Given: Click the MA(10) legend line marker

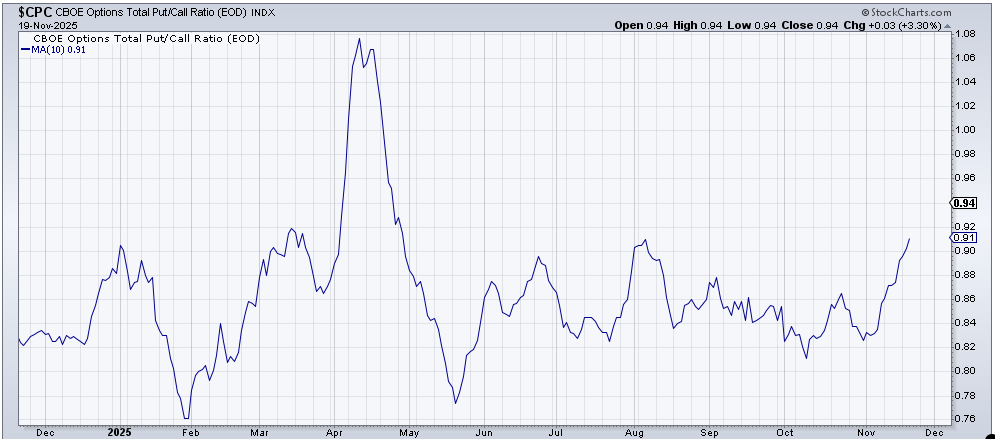Looking at the screenshot, I should coord(26,49).
